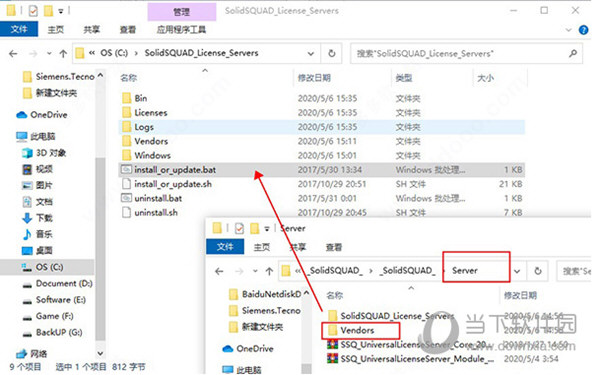Open the Explorer help icon
The height and width of the screenshot is (375, 600).
click(x=583, y=30)
